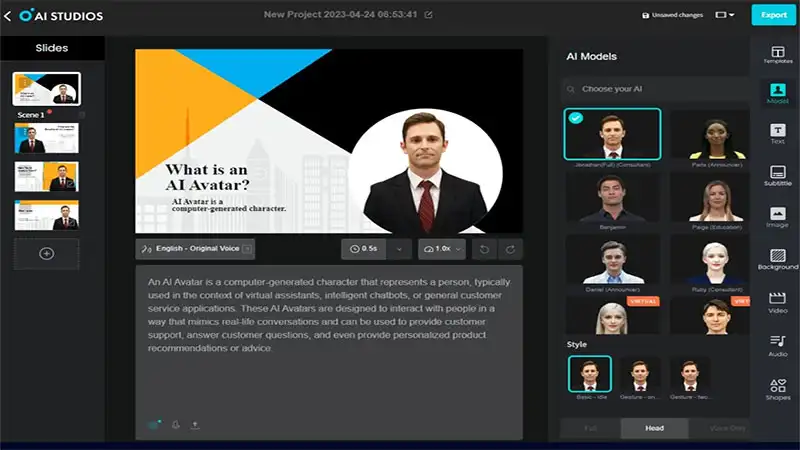Click the 0.5s pause duration button
The height and width of the screenshot is (450, 800).
(364, 249)
